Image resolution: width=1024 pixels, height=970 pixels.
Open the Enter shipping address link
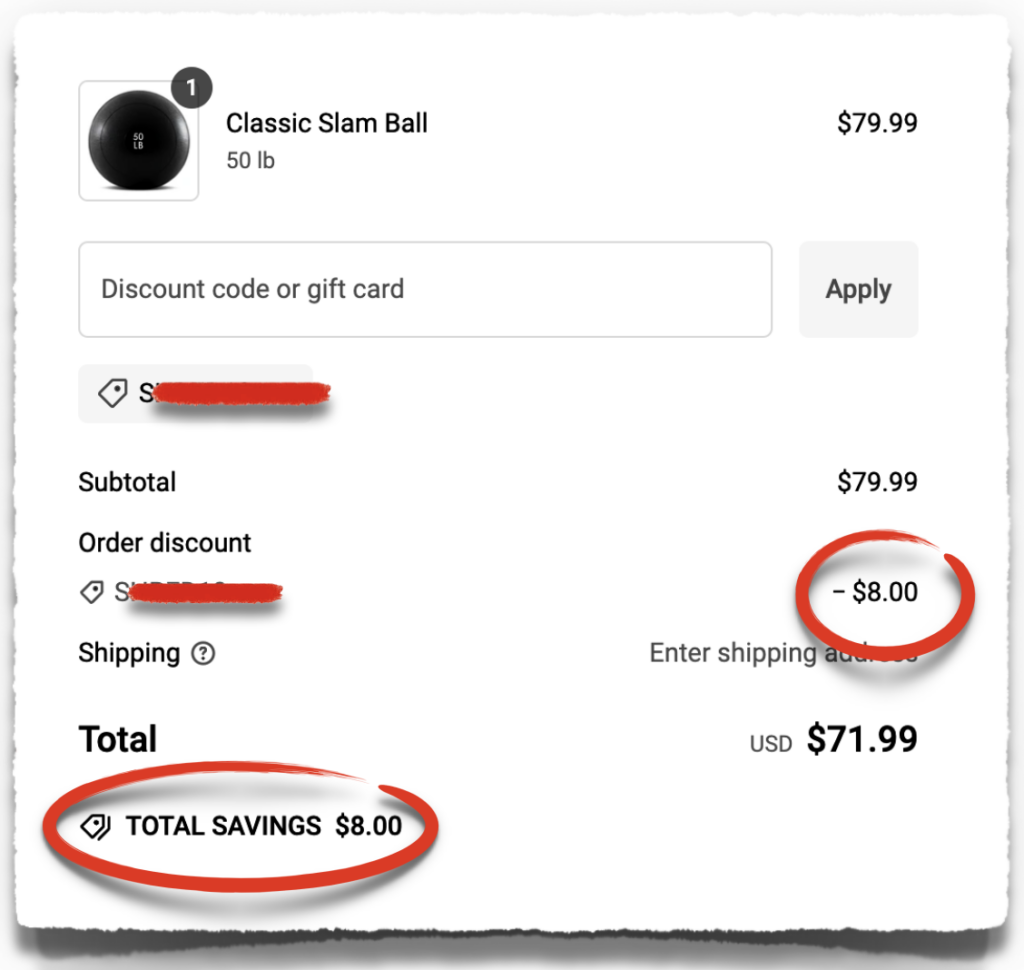tap(785, 652)
